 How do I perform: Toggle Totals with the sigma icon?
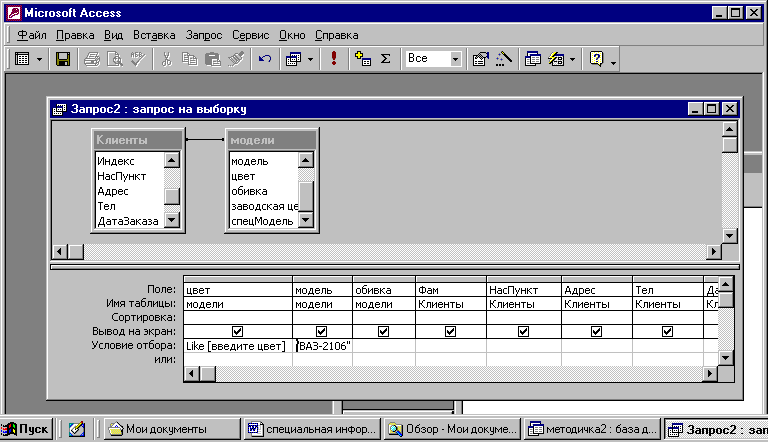click(386, 59)
